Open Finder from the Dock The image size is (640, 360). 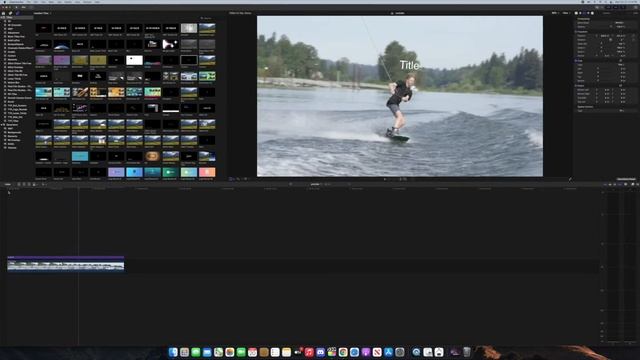[173, 352]
